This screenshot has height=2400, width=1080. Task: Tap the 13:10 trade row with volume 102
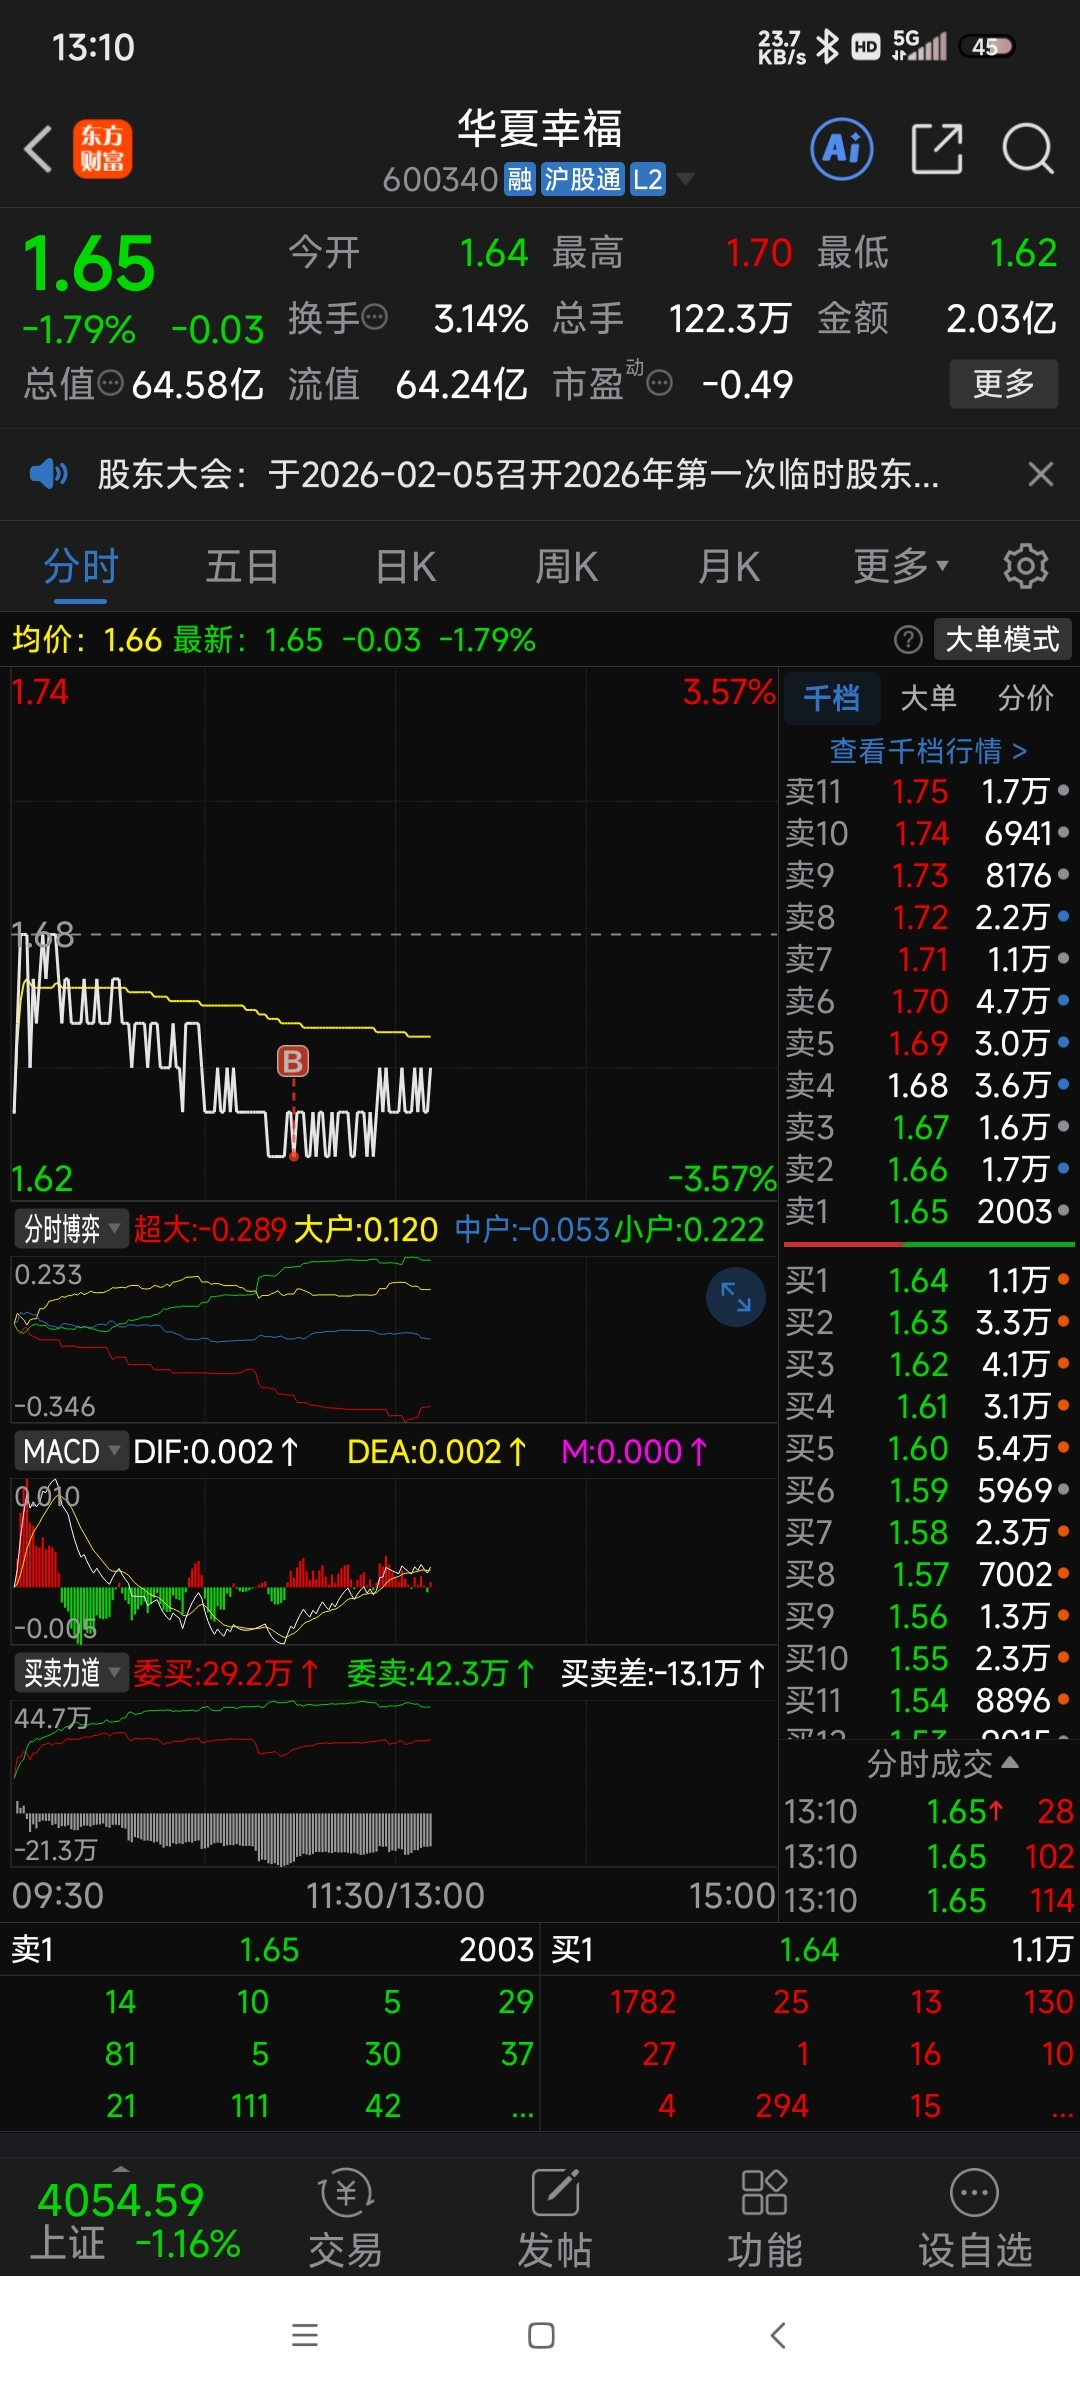(928, 1856)
